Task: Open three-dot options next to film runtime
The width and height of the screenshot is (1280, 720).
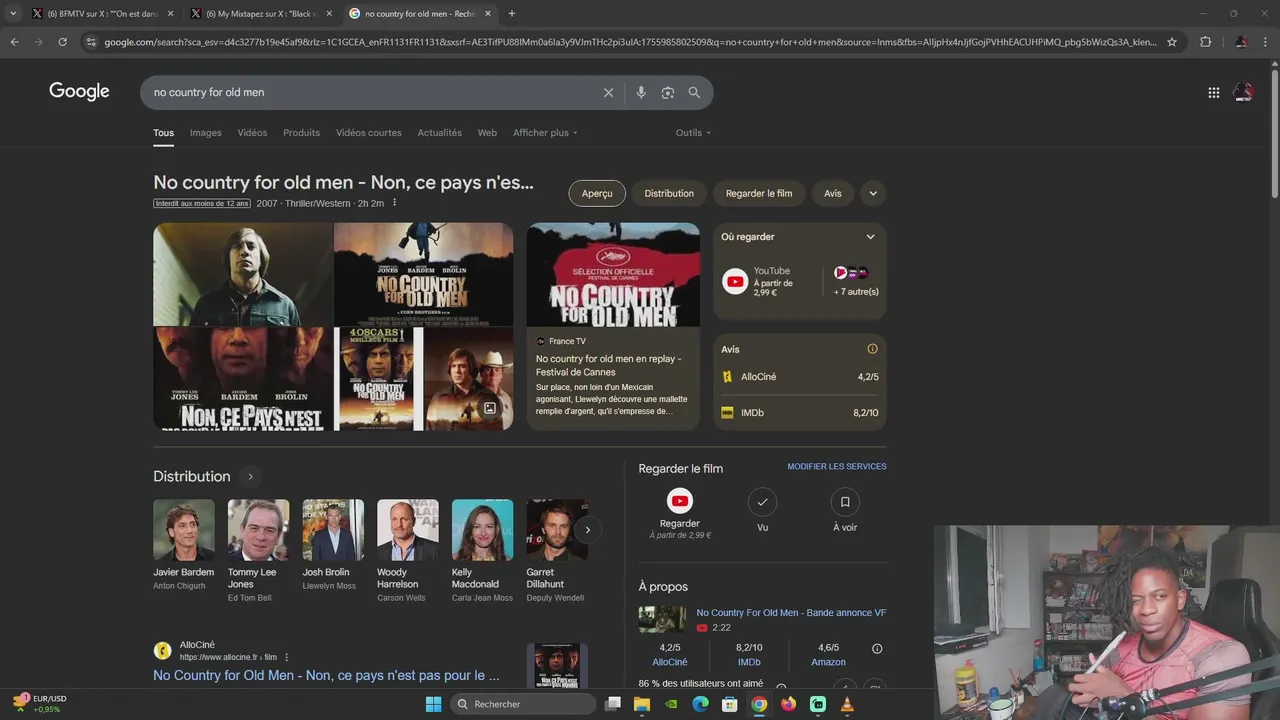Action: click(x=394, y=203)
